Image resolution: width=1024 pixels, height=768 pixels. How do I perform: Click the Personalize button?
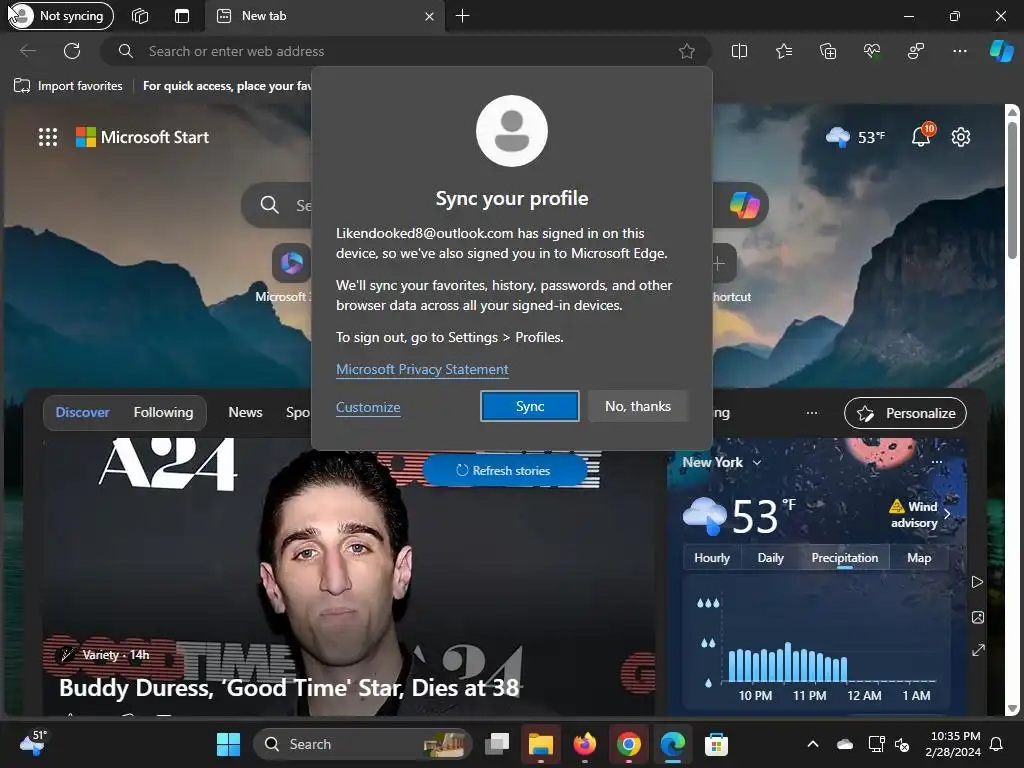click(x=905, y=413)
